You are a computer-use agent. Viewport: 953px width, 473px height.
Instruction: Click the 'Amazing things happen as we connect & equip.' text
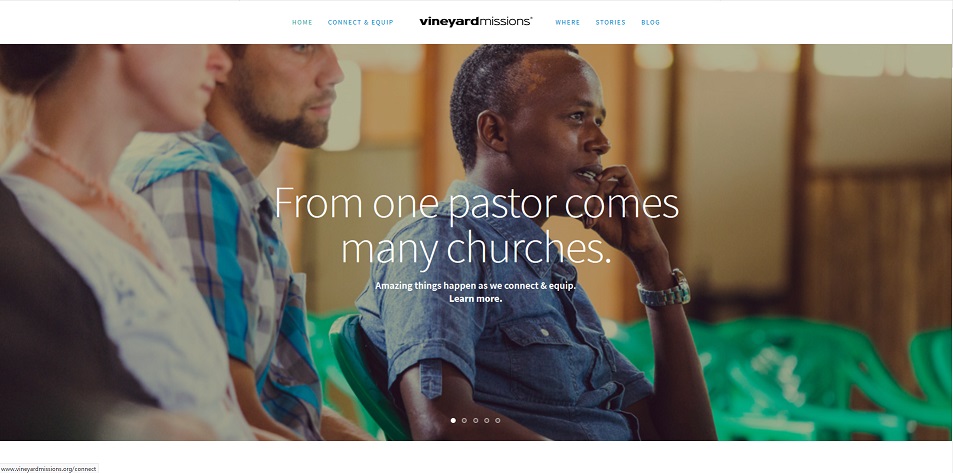pos(475,286)
